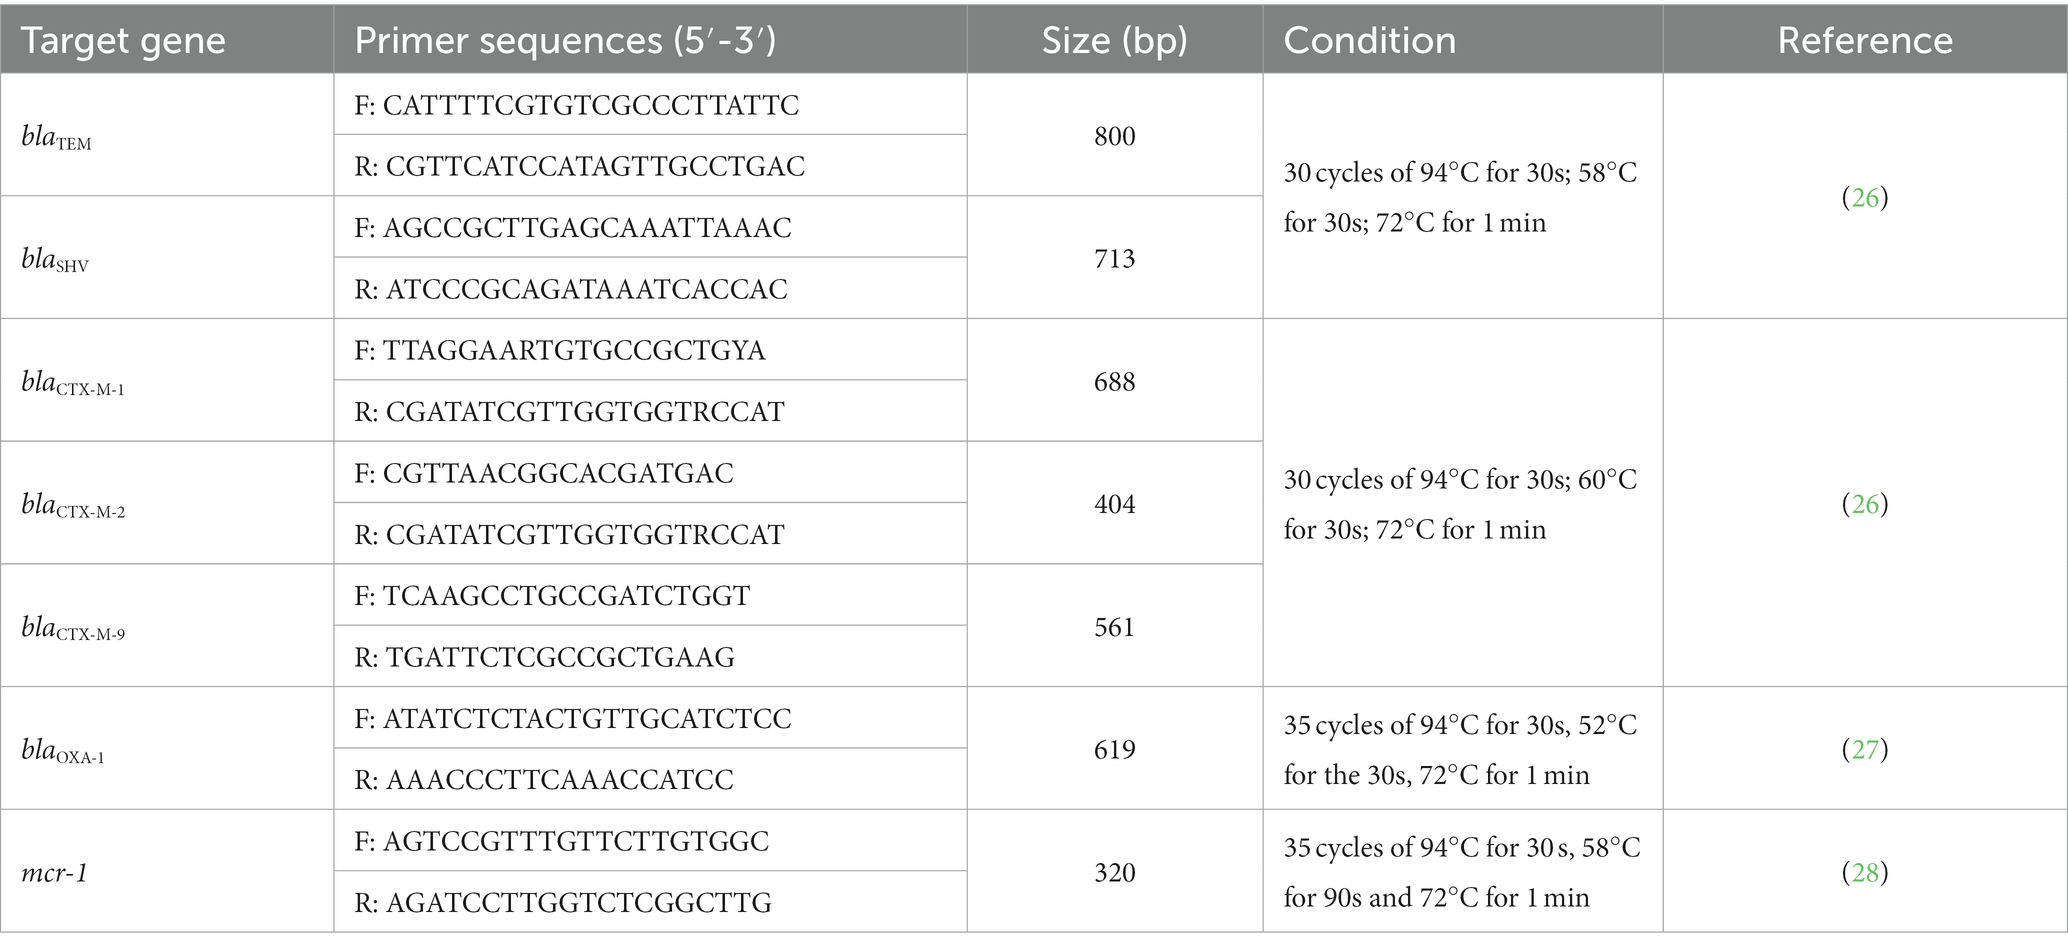Image resolution: width=2068 pixels, height=950 pixels.
Task: Click the 800 bp size cell
Action: point(1114,135)
